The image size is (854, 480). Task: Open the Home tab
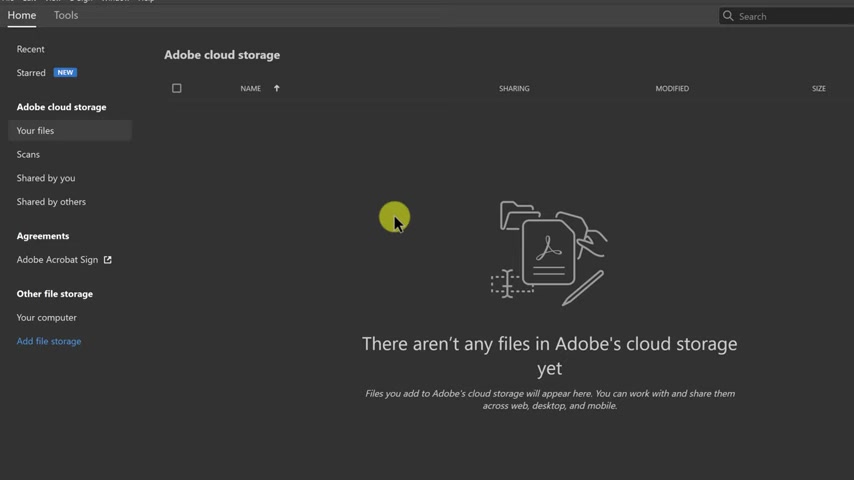pos(22,15)
